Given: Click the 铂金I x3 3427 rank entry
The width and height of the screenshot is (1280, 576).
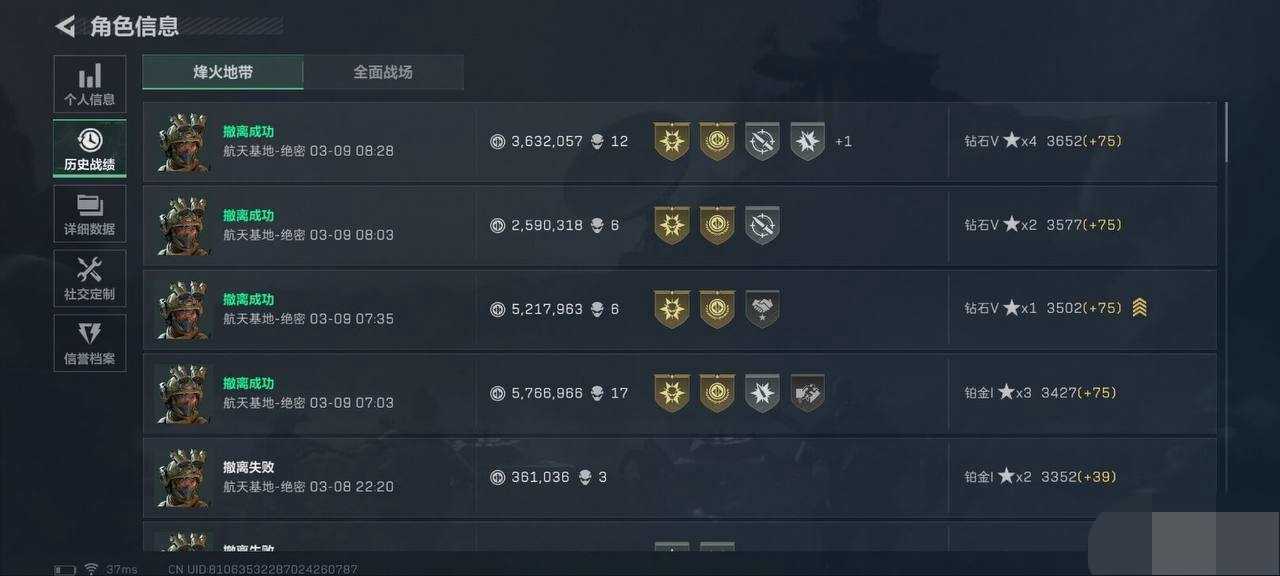Looking at the screenshot, I should point(1040,393).
